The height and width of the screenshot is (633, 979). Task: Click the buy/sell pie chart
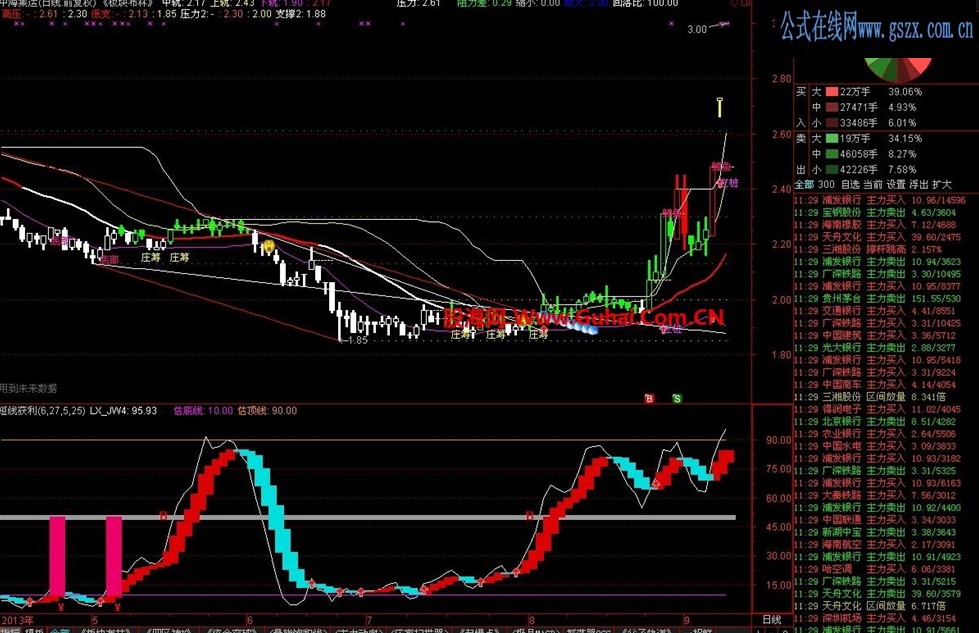coord(898,70)
